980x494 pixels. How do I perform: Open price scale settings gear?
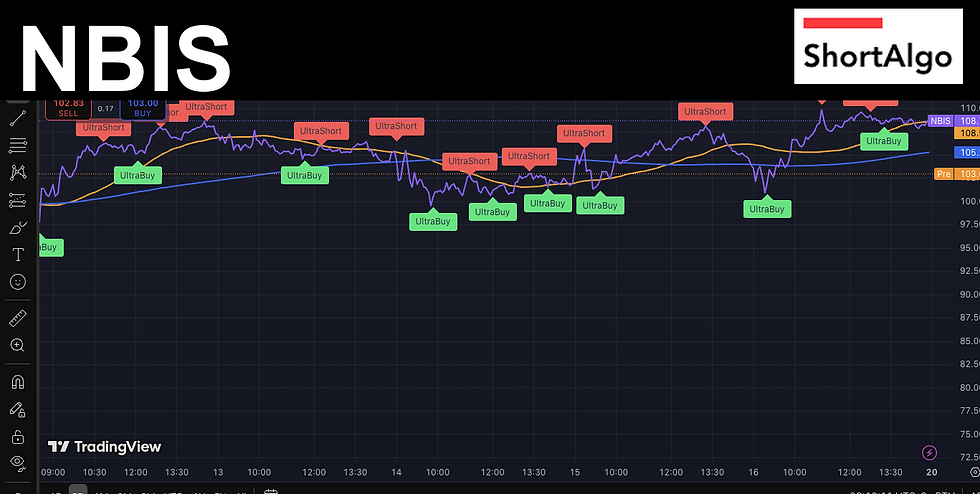[974, 471]
